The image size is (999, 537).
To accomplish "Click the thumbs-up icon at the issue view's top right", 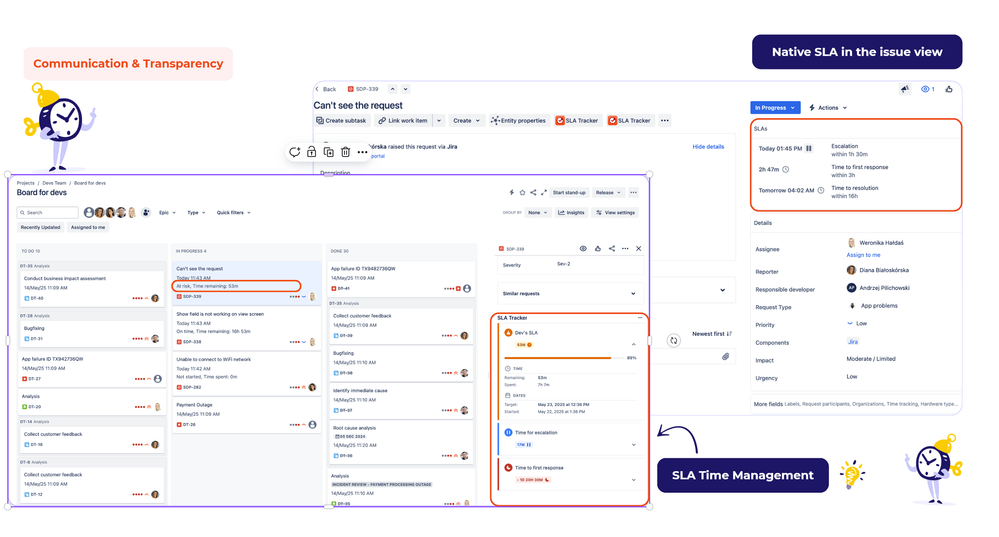I will (x=949, y=89).
